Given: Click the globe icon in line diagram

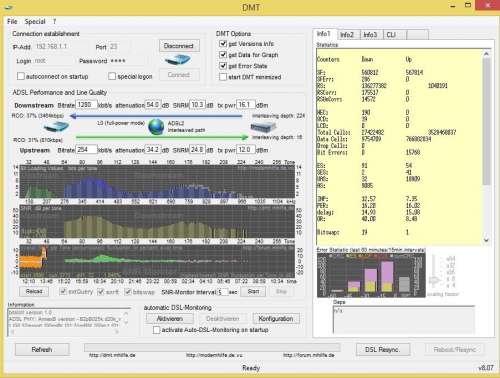Looking at the screenshot, I should [x=156, y=127].
